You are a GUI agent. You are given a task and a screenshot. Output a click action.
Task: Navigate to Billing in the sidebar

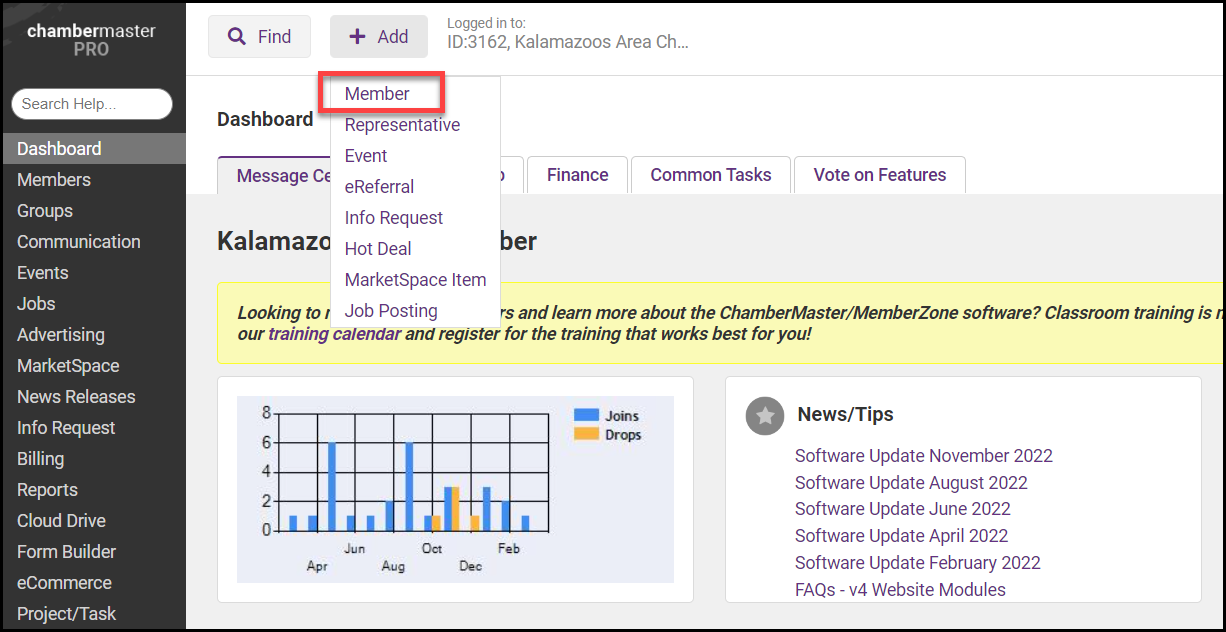tap(40, 459)
